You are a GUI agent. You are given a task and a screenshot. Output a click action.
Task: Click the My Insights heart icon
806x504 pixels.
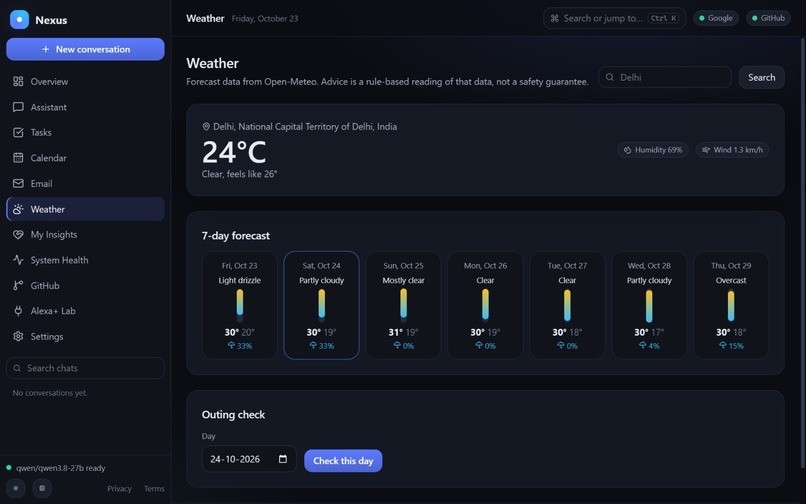[x=18, y=235]
